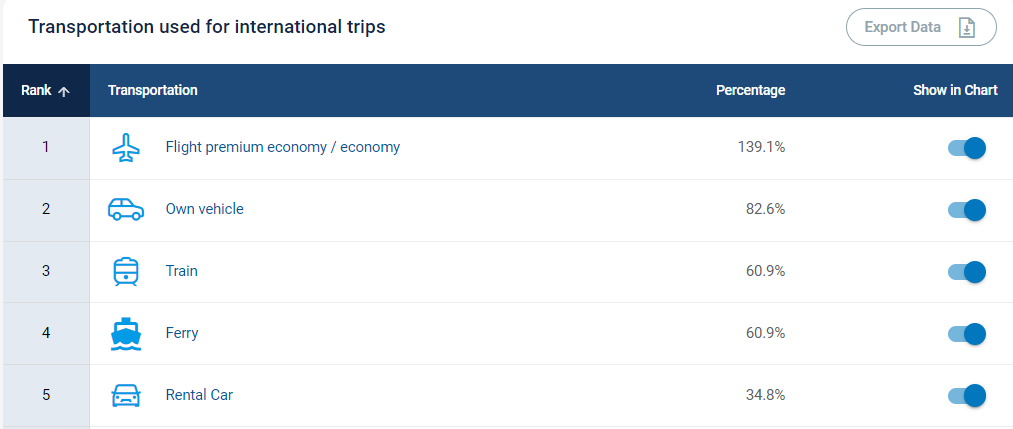Select the Ferry row 60.9% value
1013x429 pixels.
click(x=766, y=333)
